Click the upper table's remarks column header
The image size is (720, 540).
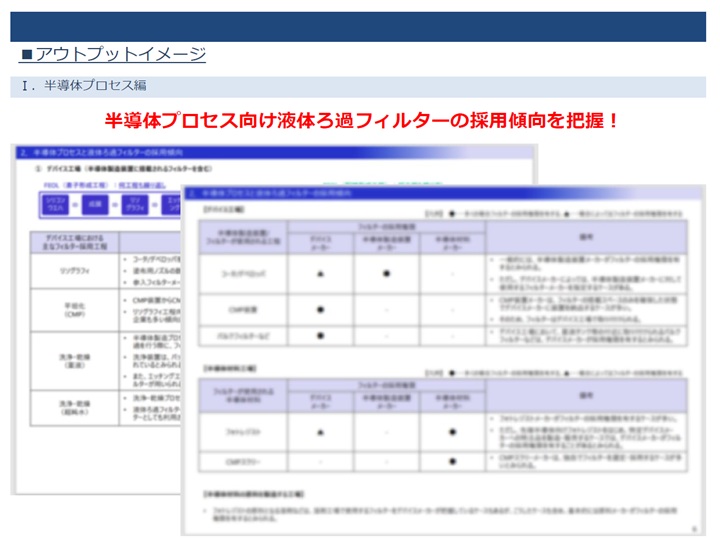coord(586,237)
